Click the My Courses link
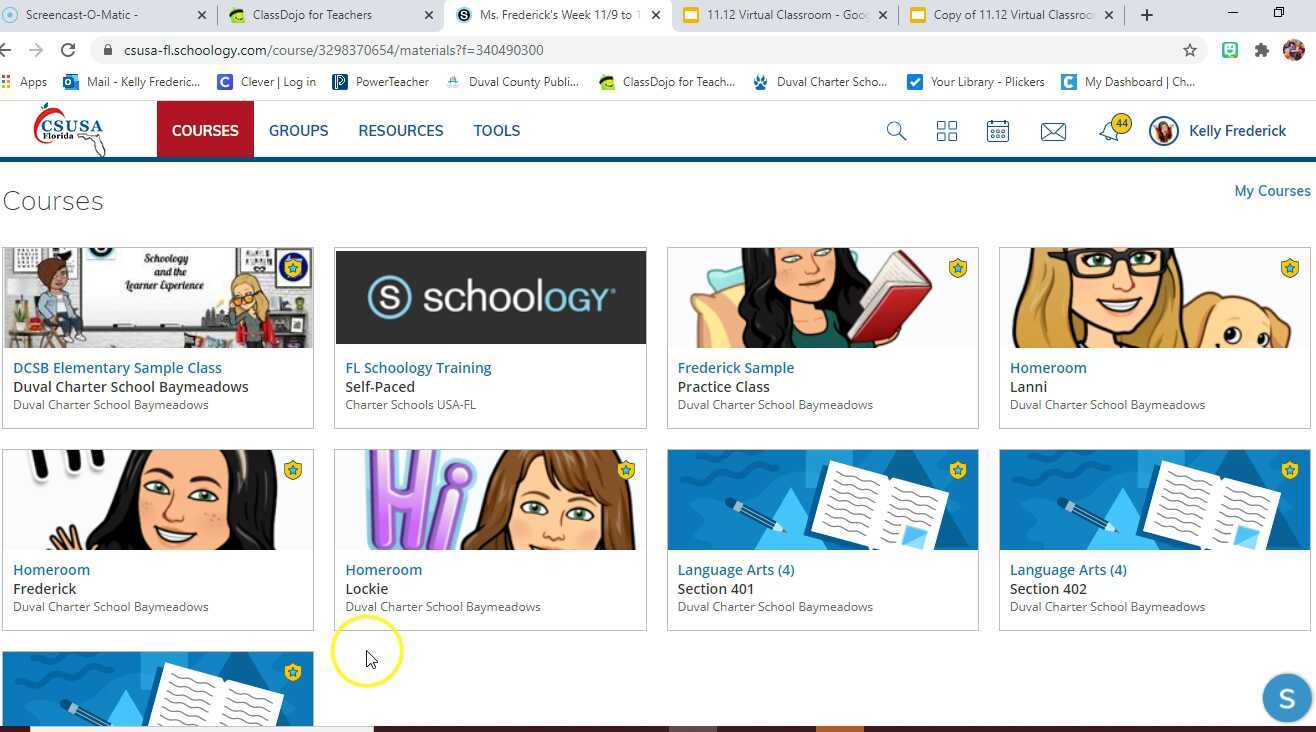1316x732 pixels. (x=1272, y=191)
